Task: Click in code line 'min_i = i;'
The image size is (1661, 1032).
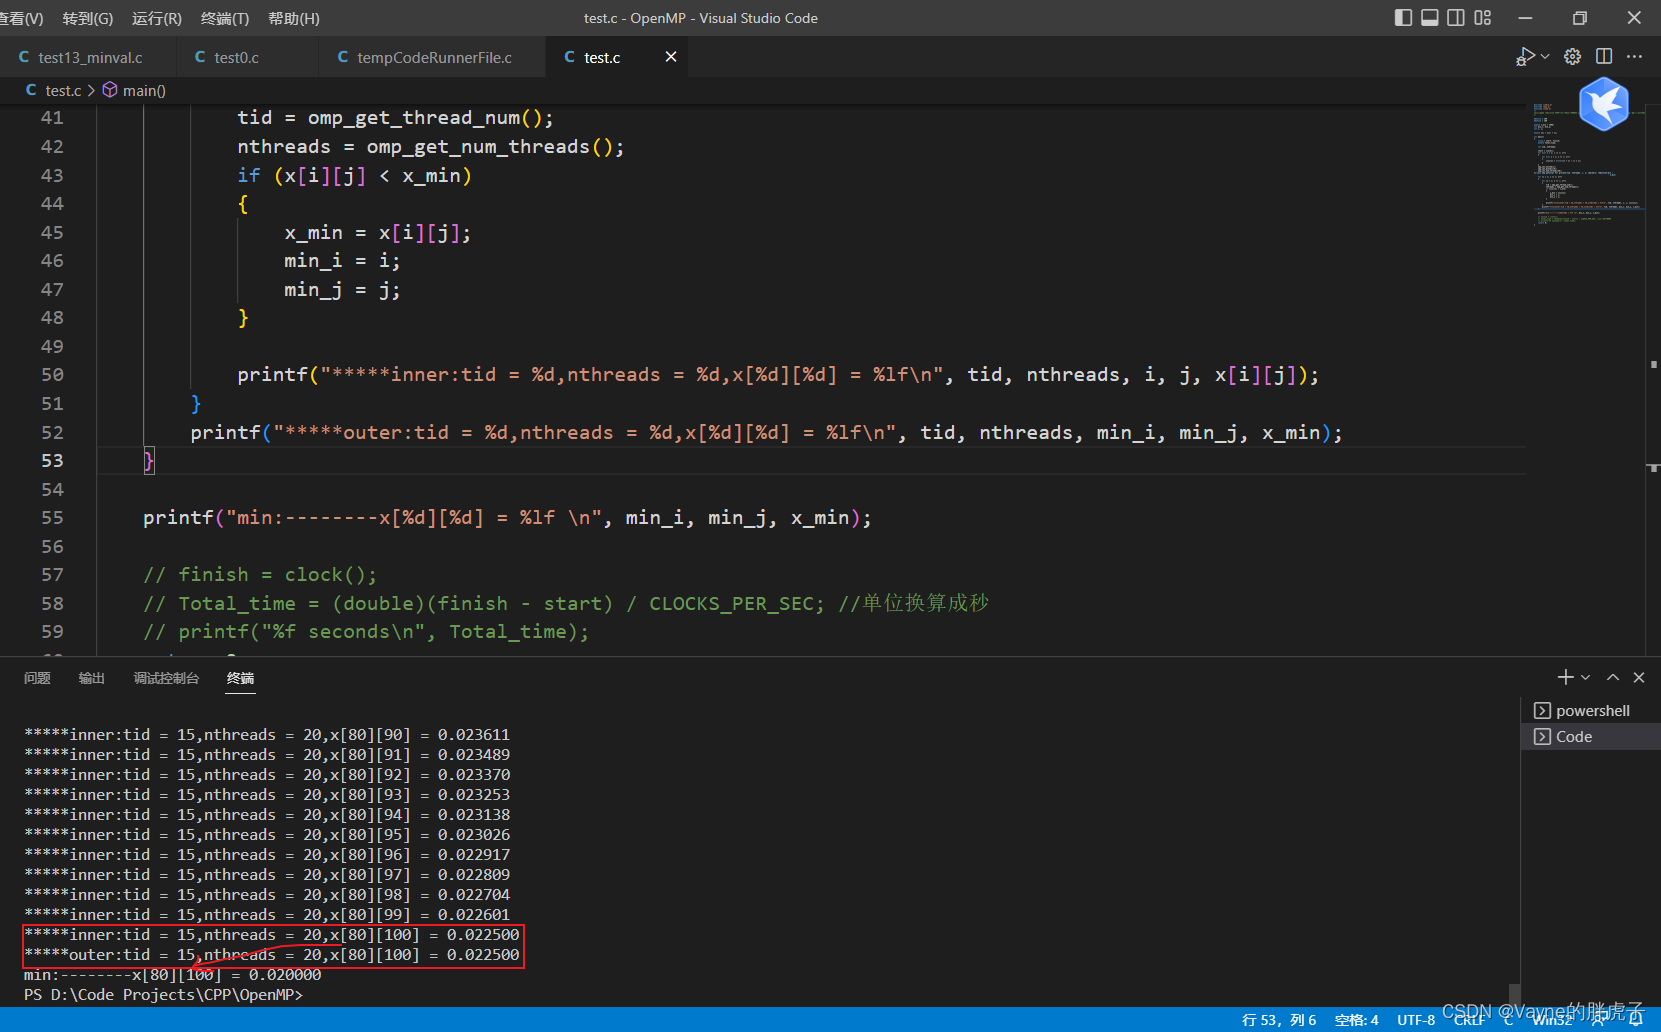Action: coord(342,261)
